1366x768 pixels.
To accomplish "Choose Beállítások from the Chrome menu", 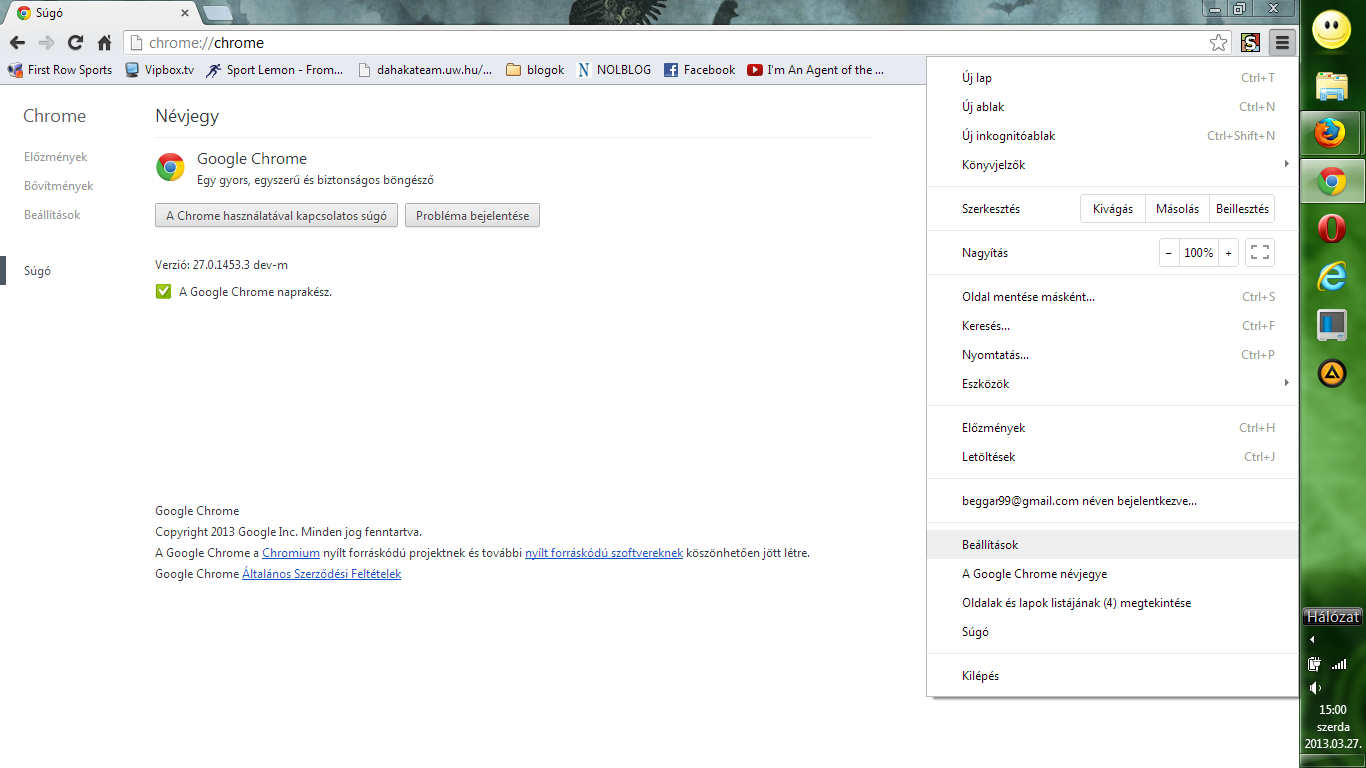I will 1112,545.
